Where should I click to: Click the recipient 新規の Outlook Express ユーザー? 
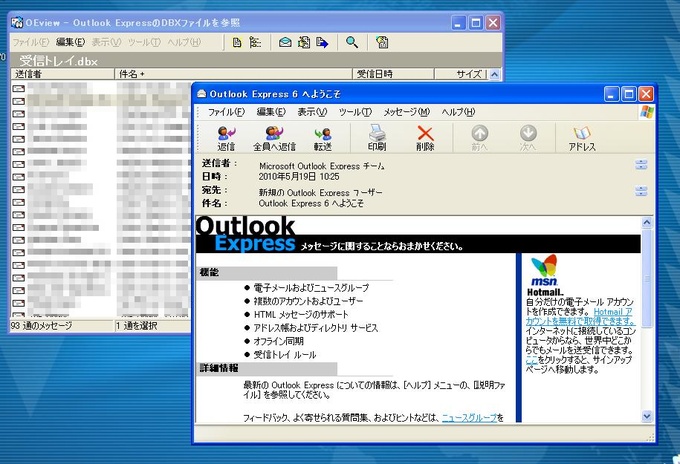click(x=320, y=192)
